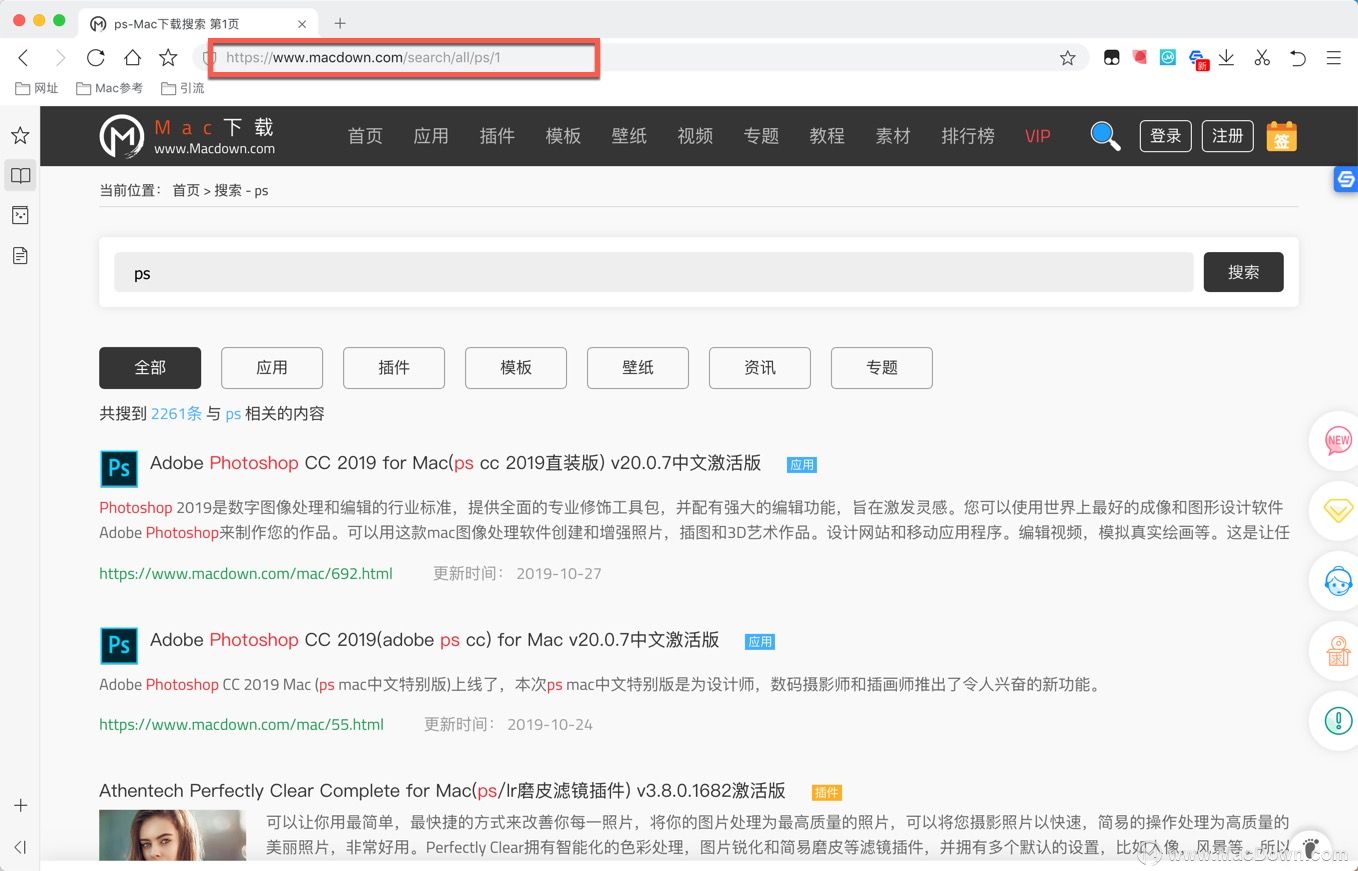Click the browser back arrow
1358x871 pixels.
point(24,58)
